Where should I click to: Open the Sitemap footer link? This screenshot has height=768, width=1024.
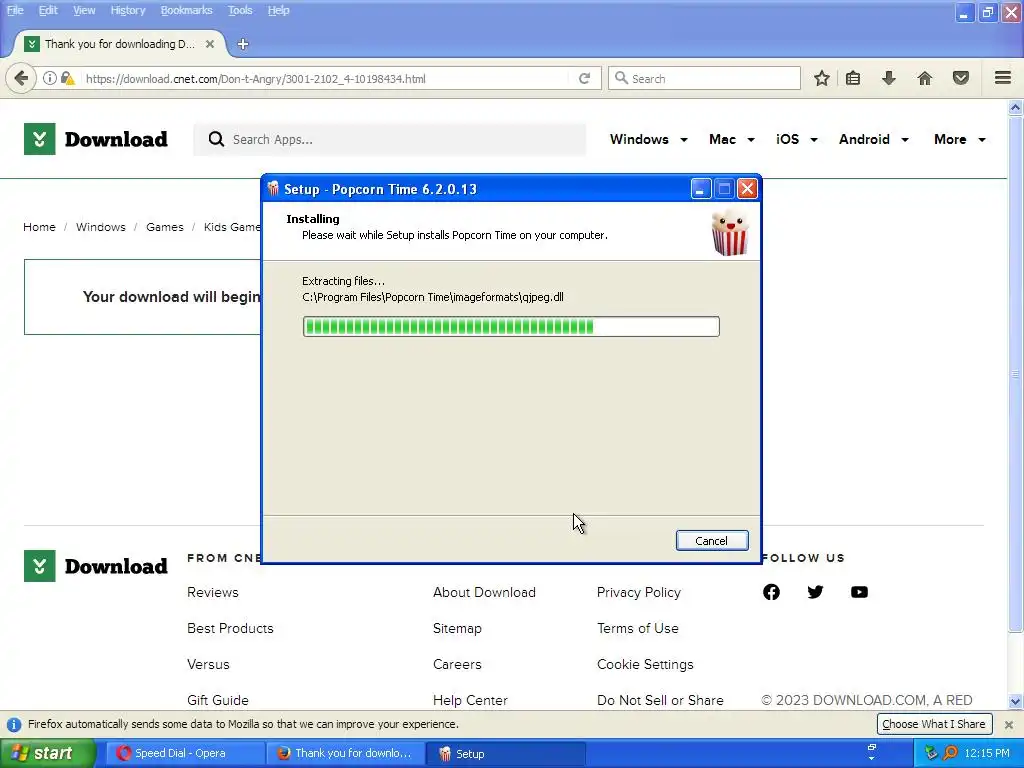click(457, 628)
